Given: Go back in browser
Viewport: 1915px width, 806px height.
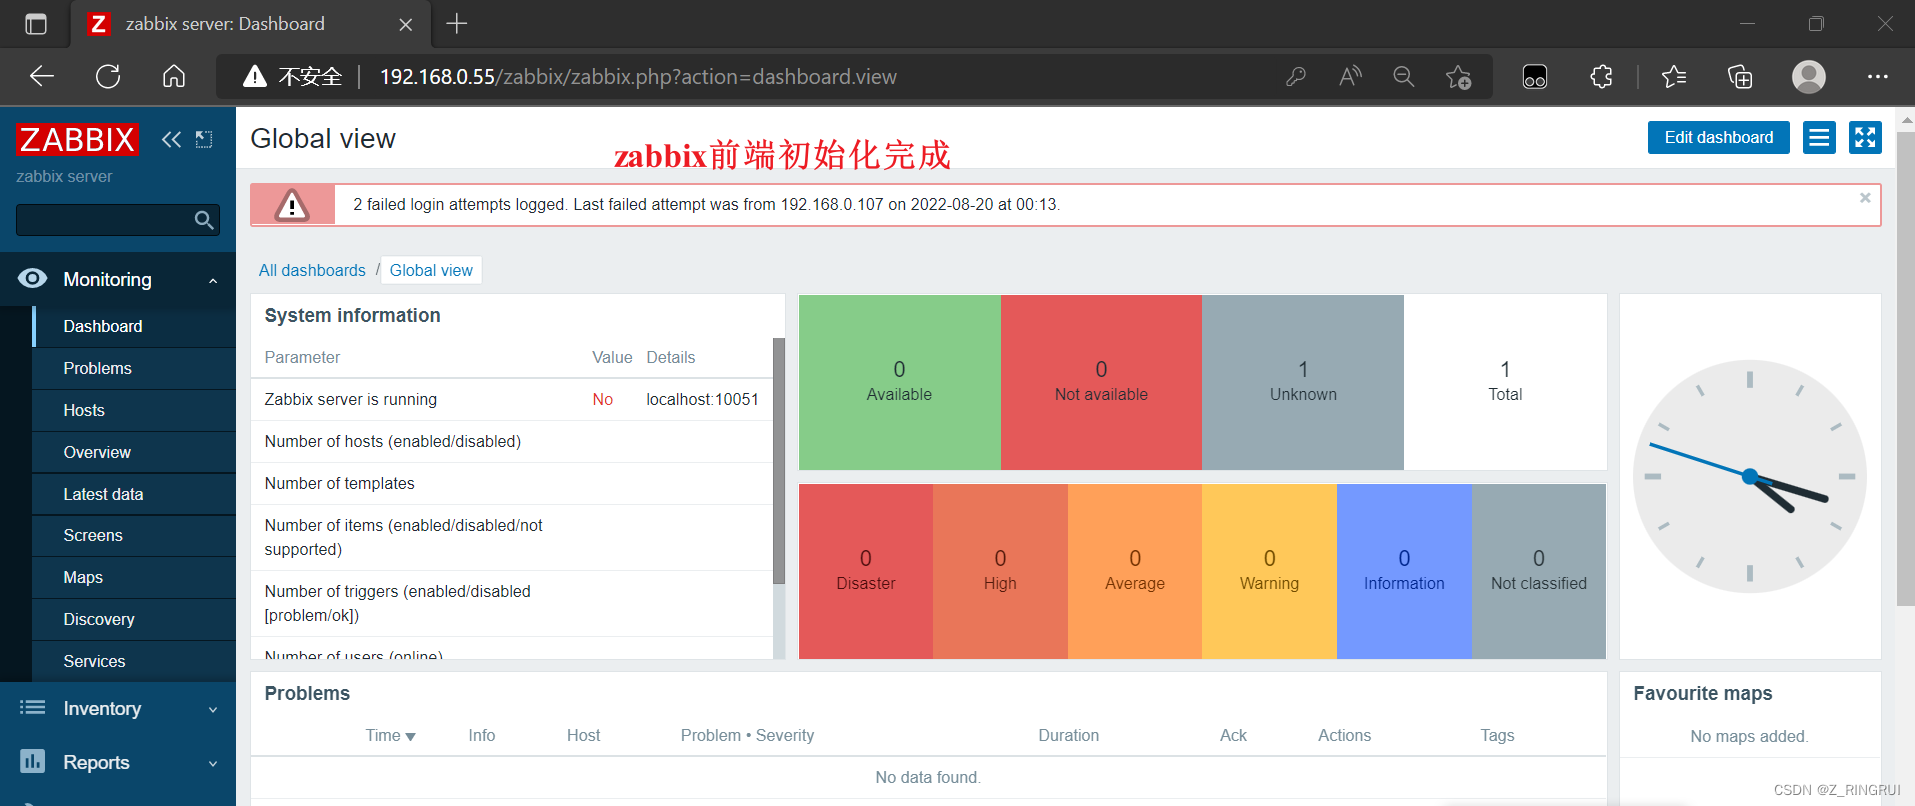Looking at the screenshot, I should click(x=42, y=76).
